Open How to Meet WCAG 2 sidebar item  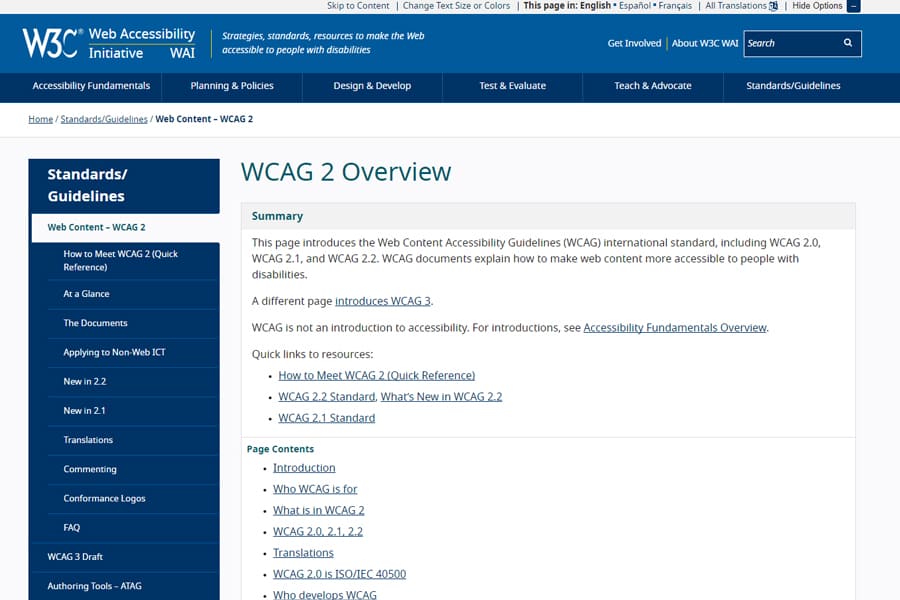point(133,261)
